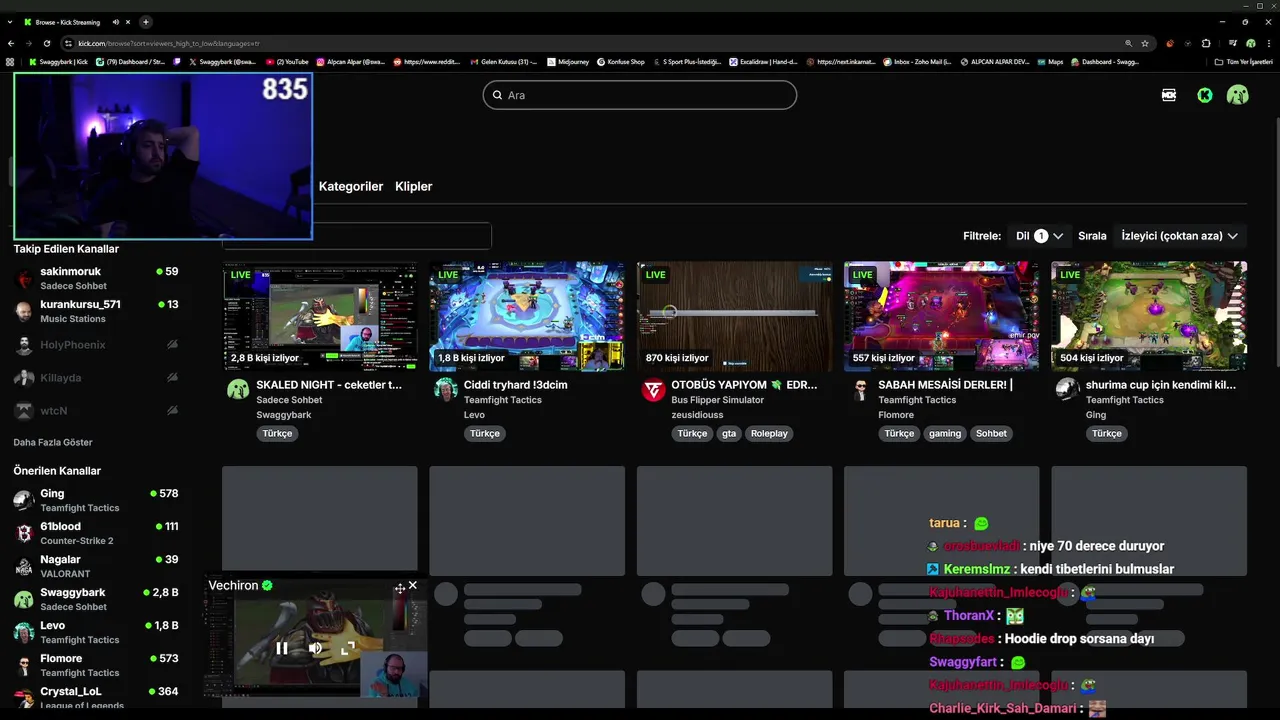Open the İzleyici (çoktan aza) sort dropdown
Screen dimensions: 1280x720
pyautogui.click(x=1180, y=236)
